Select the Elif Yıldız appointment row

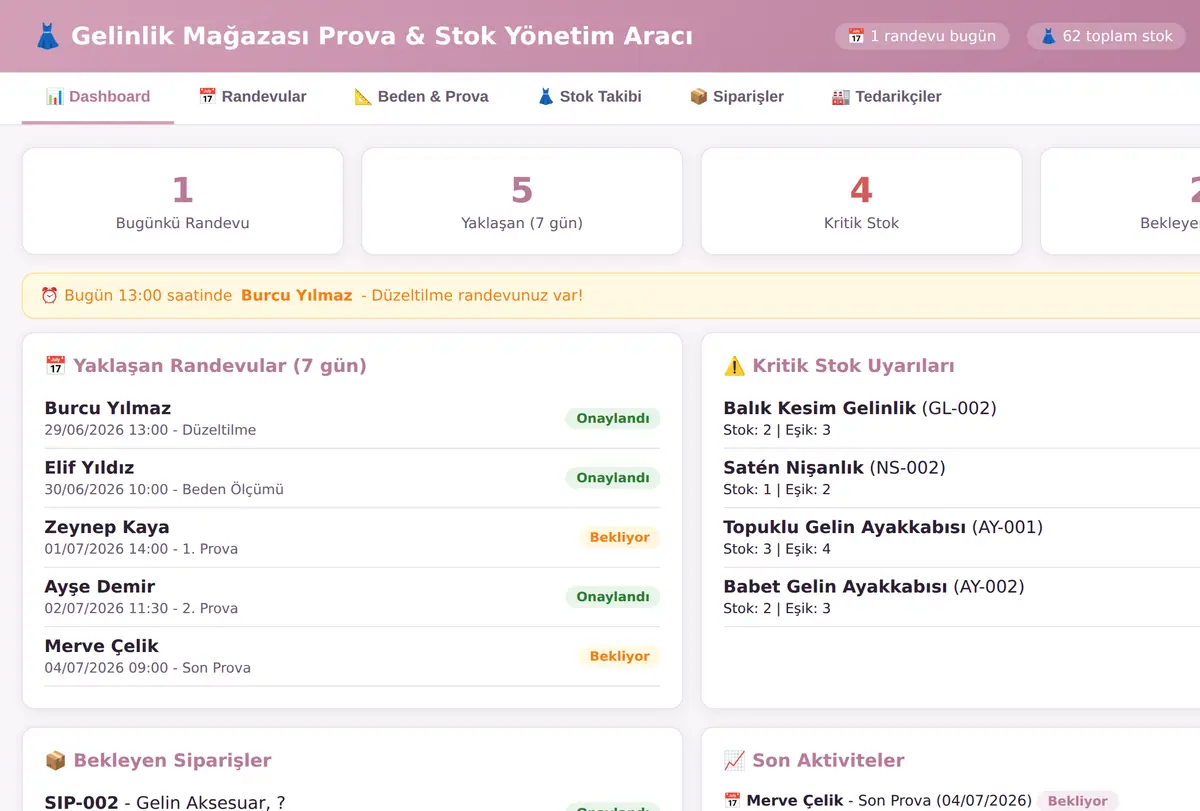[352, 478]
